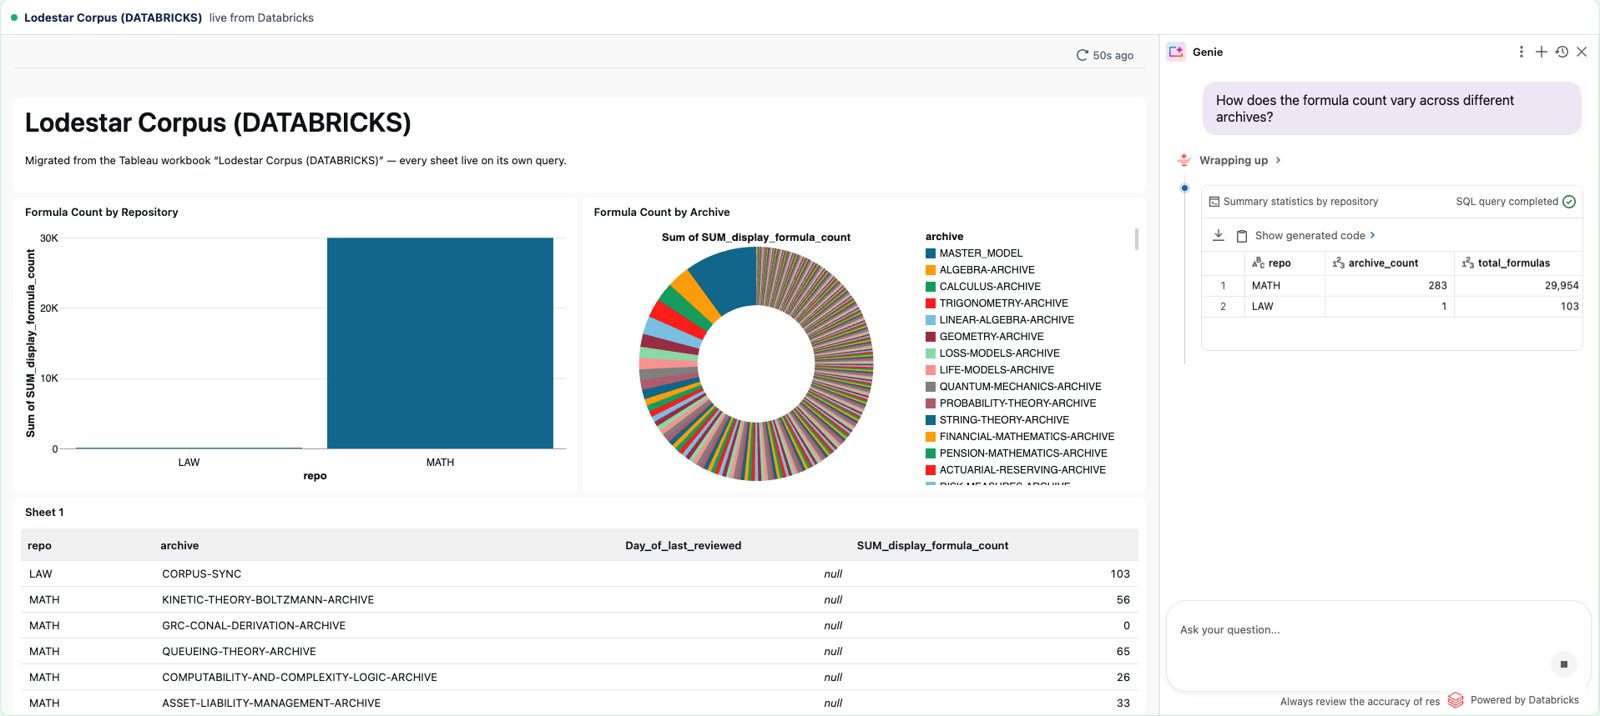
Task: Click Formula Count by Archive chart title
Action: click(x=662, y=212)
